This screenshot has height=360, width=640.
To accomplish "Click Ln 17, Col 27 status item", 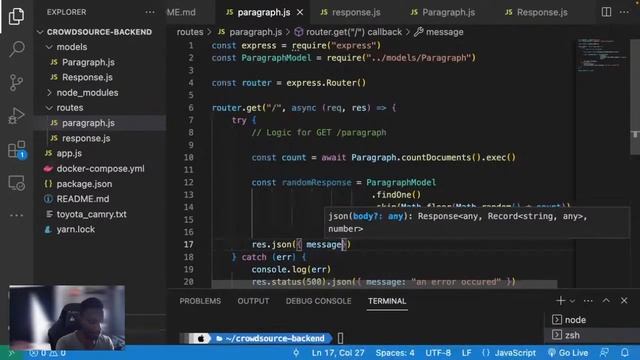I will pos(338,353).
